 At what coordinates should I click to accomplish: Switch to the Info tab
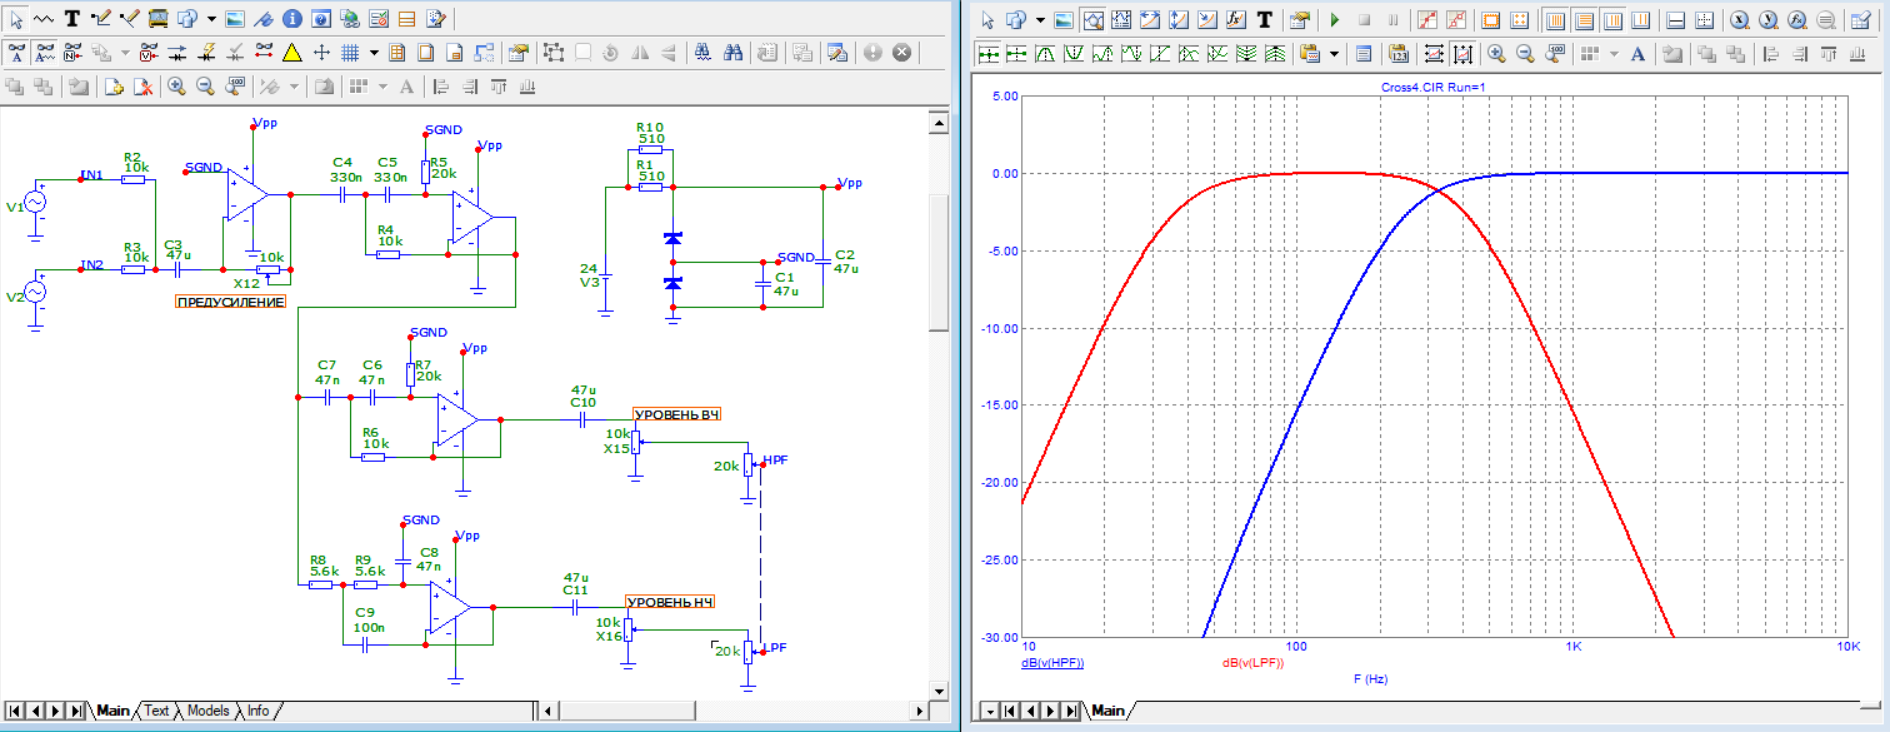[x=258, y=711]
